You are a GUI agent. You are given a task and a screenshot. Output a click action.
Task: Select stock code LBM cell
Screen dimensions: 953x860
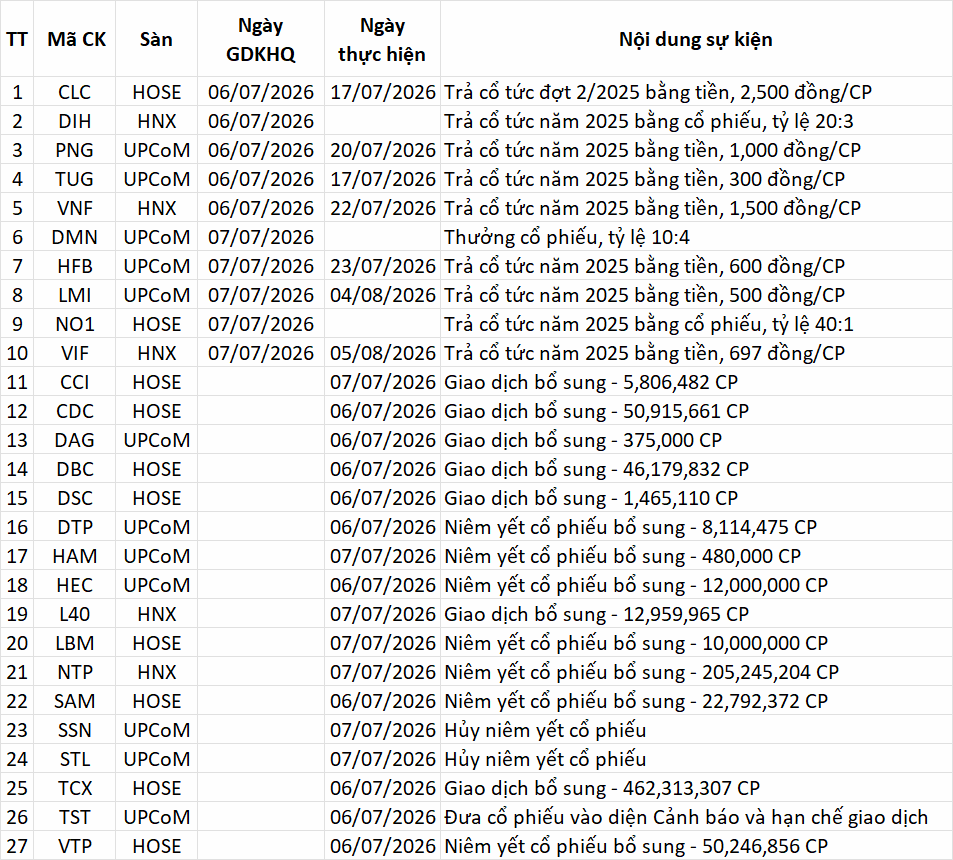click(75, 643)
